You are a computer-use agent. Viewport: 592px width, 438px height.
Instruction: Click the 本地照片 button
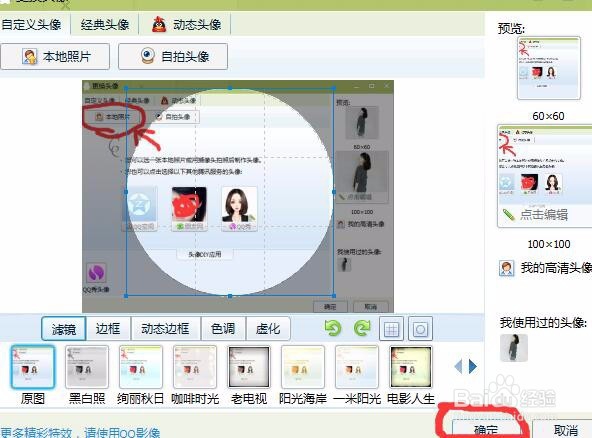tap(55, 57)
